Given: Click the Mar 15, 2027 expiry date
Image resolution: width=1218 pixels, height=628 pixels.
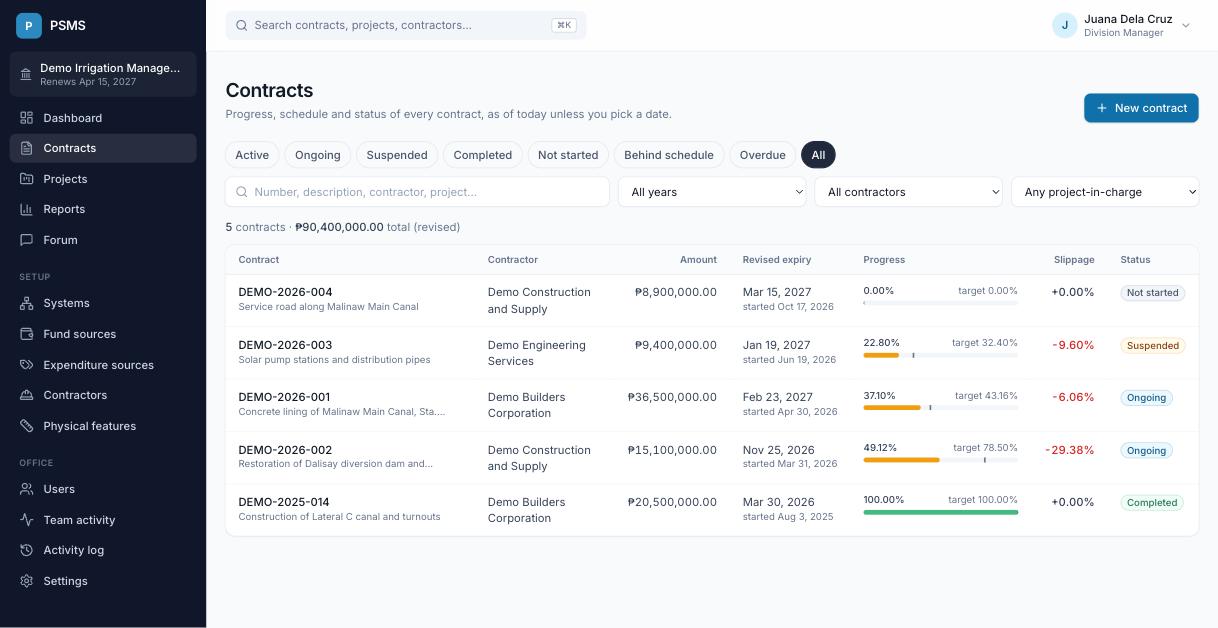Looking at the screenshot, I should [777, 292].
